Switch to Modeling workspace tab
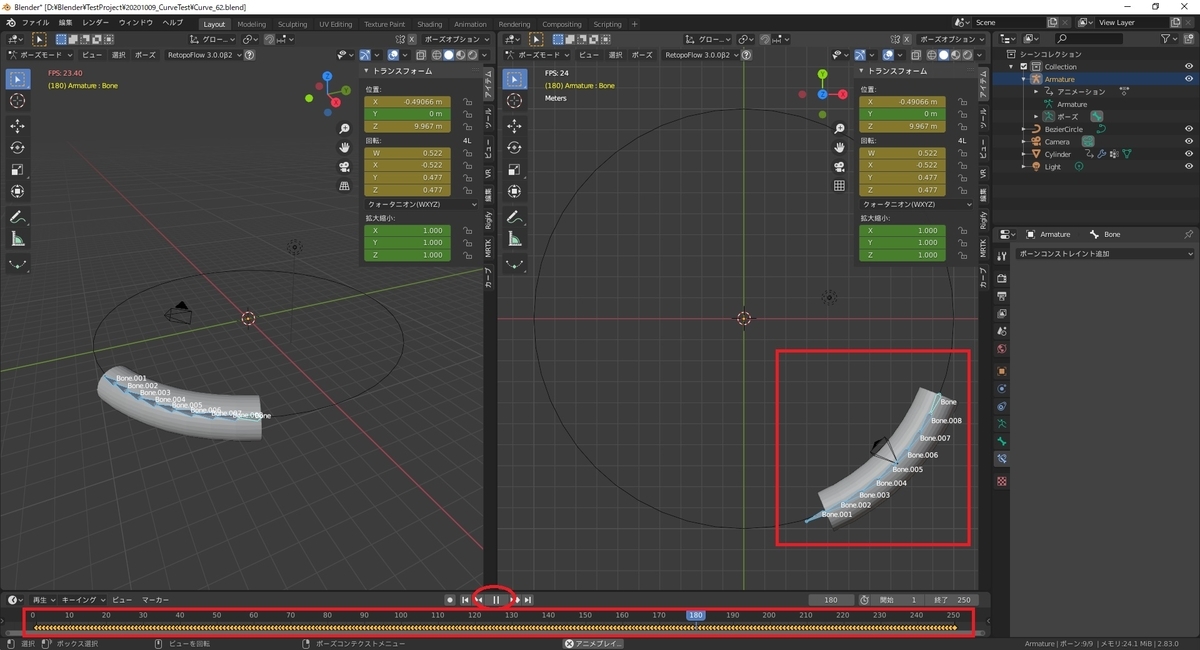The width and height of the screenshot is (1200, 650). pos(252,24)
